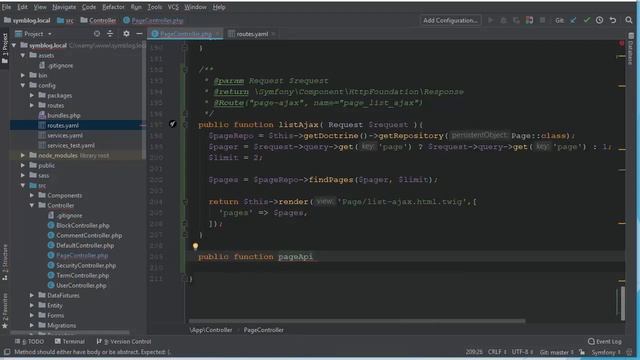Open the Project view dropdown

pyautogui.click(x=33, y=34)
